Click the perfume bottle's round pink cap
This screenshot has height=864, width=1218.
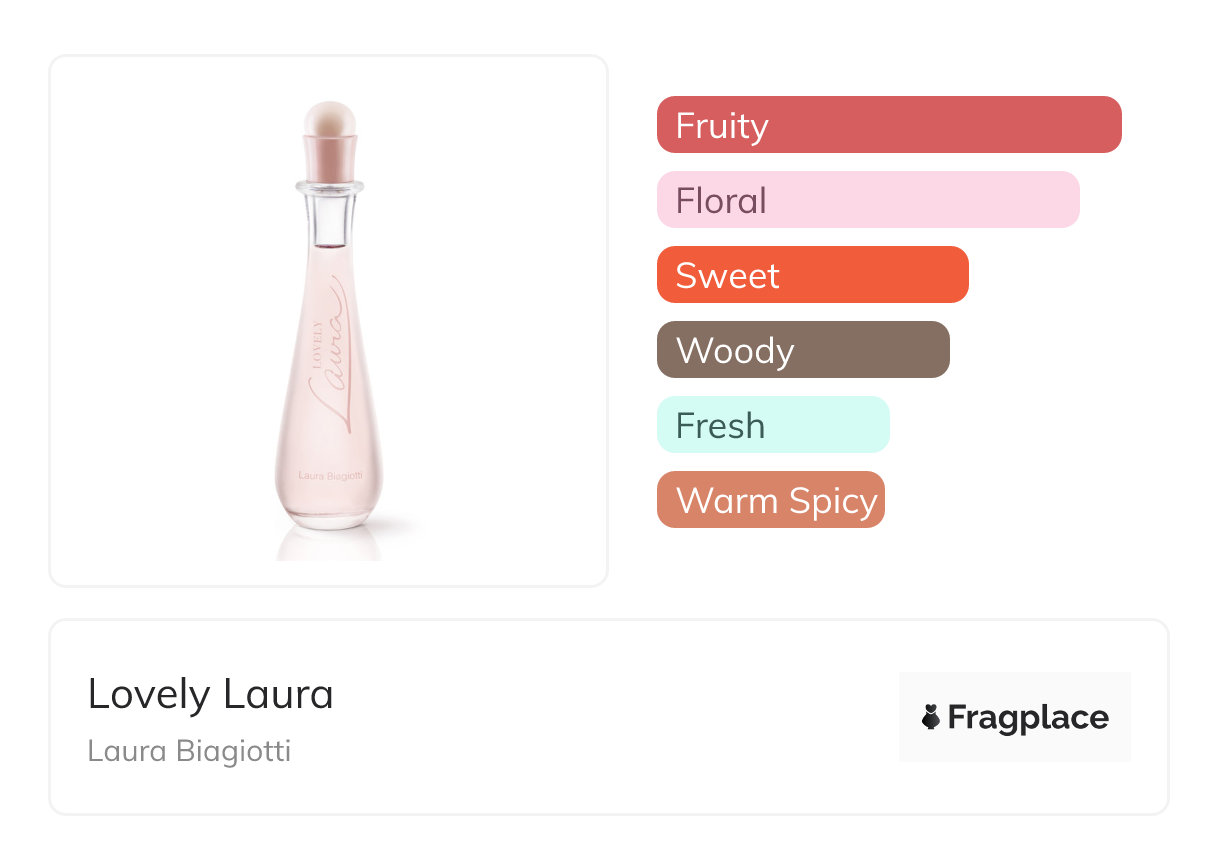coord(330,120)
